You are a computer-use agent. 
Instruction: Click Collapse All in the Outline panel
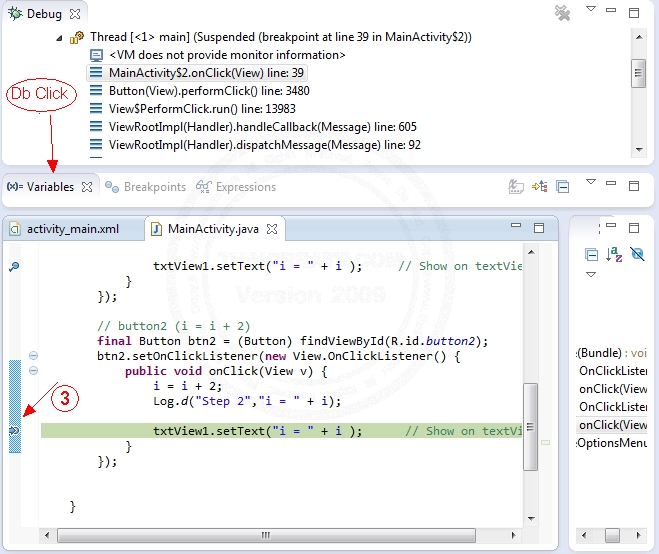(x=591, y=255)
